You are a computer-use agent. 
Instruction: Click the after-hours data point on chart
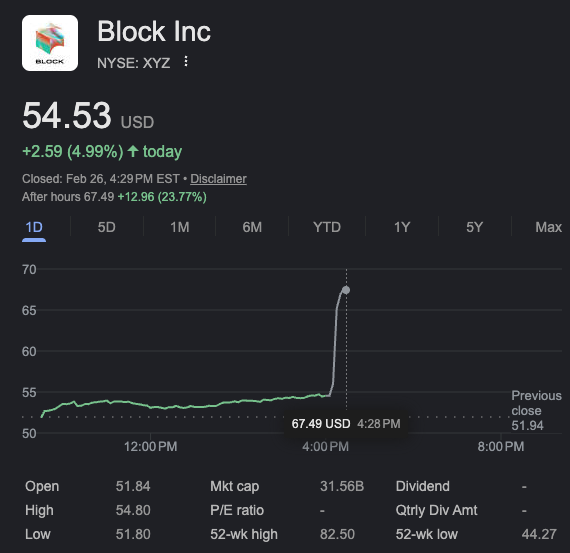pyautogui.click(x=346, y=290)
